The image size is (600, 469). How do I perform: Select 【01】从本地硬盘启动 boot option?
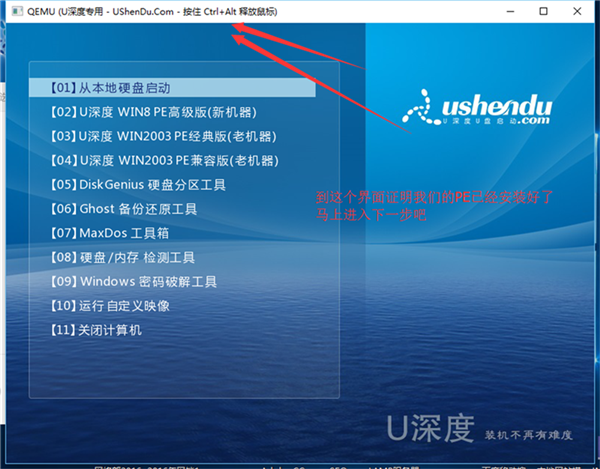(172, 88)
